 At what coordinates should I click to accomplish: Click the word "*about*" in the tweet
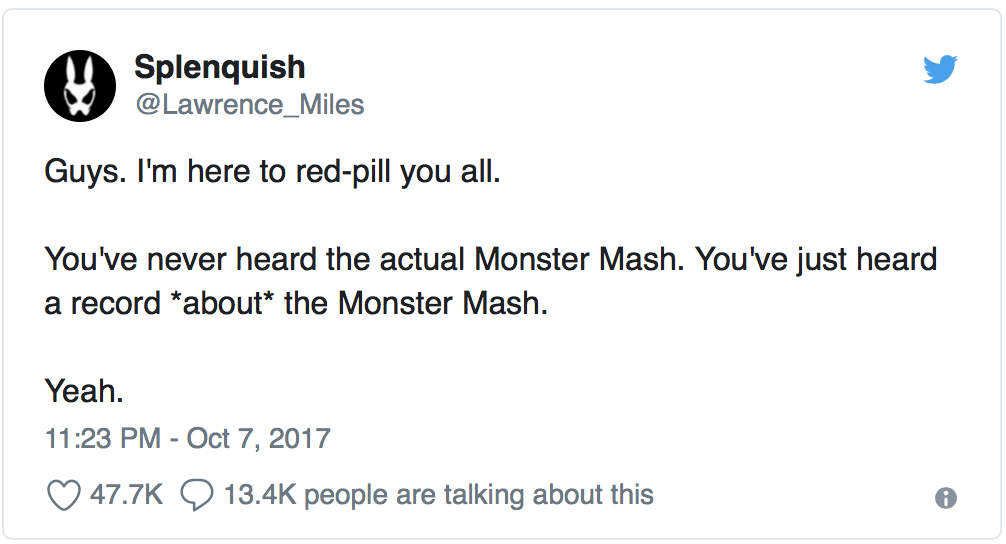pyautogui.click(x=225, y=304)
